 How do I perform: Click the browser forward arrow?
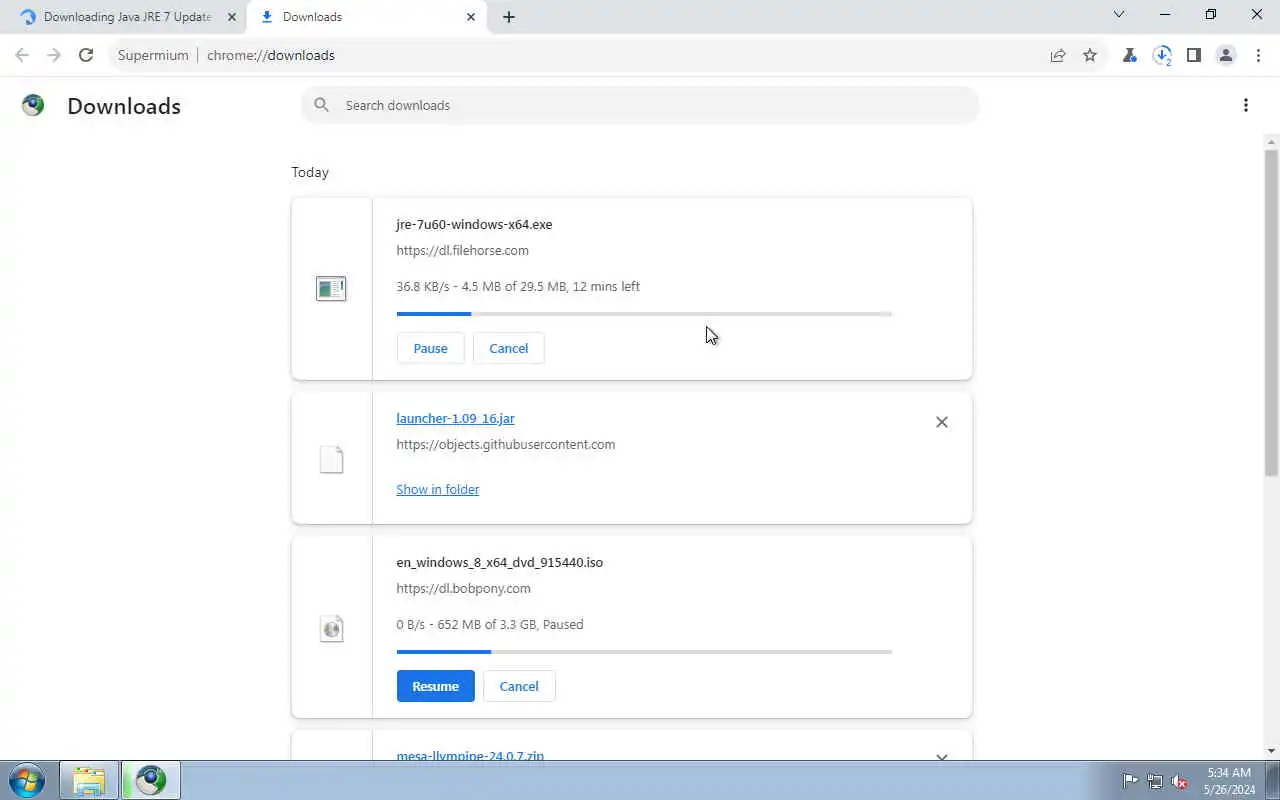pyautogui.click(x=54, y=55)
